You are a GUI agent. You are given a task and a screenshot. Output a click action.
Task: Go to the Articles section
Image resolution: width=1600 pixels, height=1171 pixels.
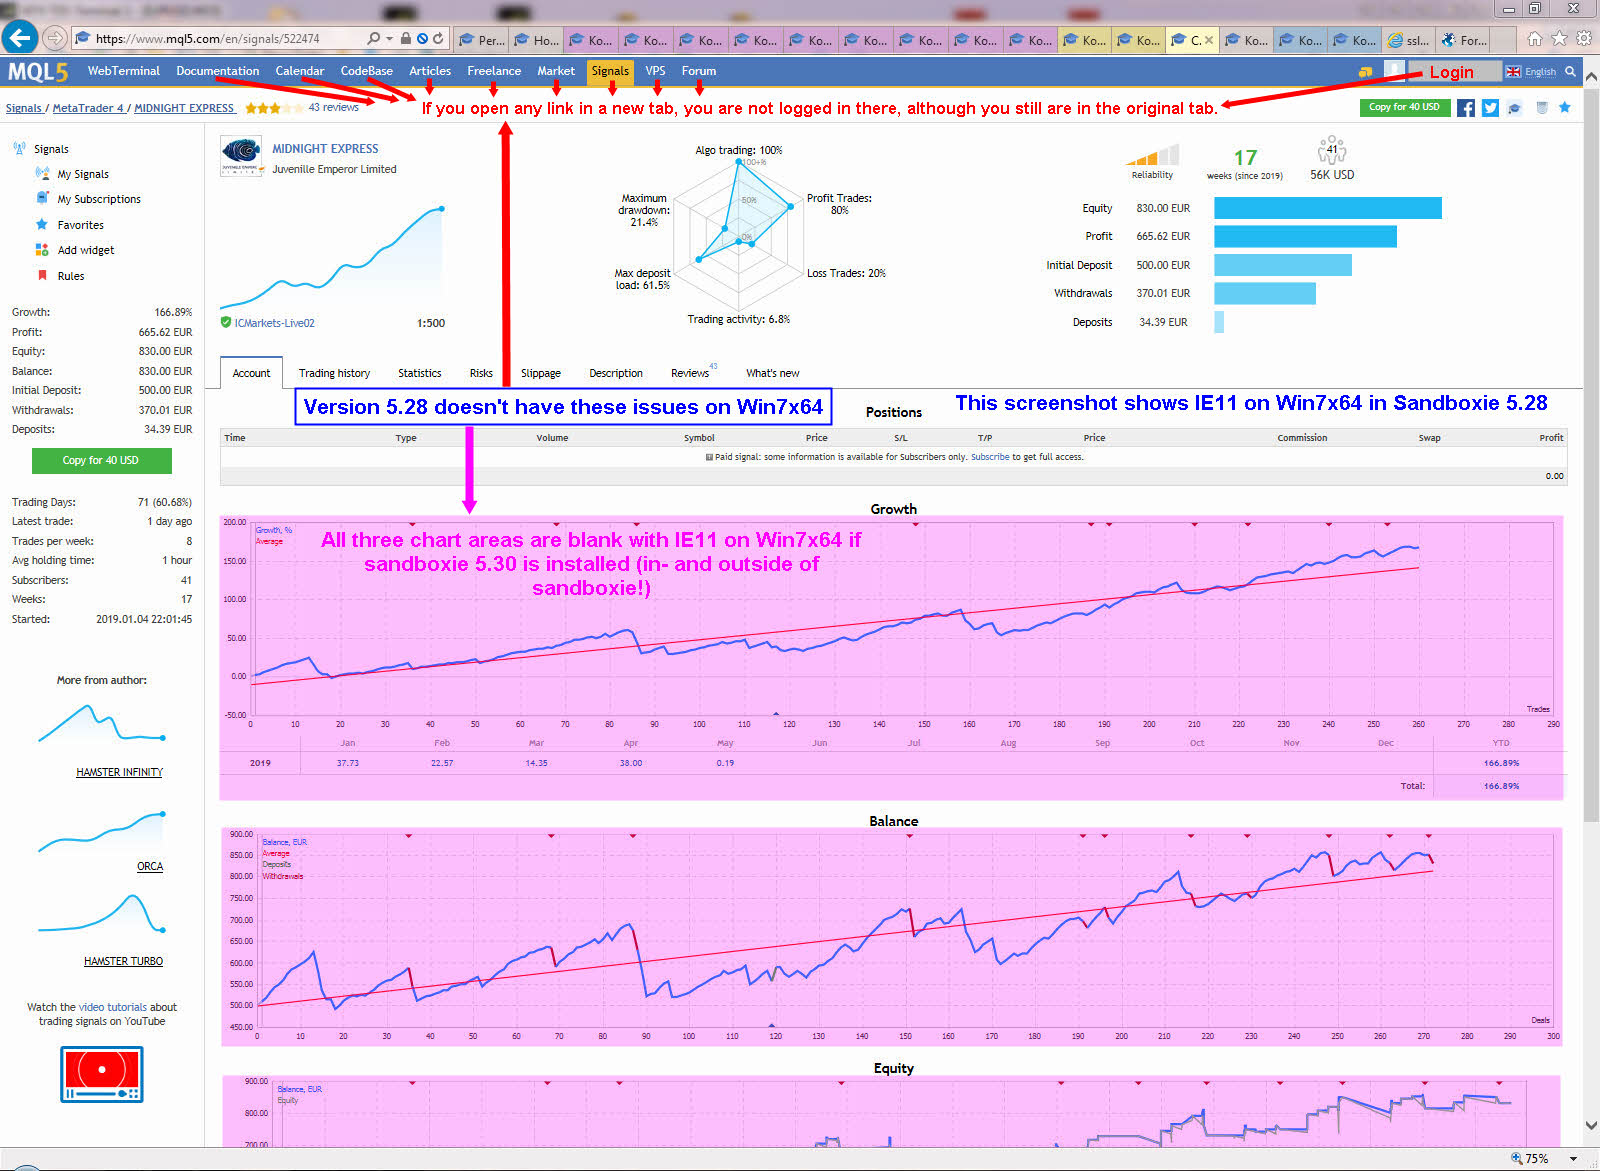pos(430,71)
